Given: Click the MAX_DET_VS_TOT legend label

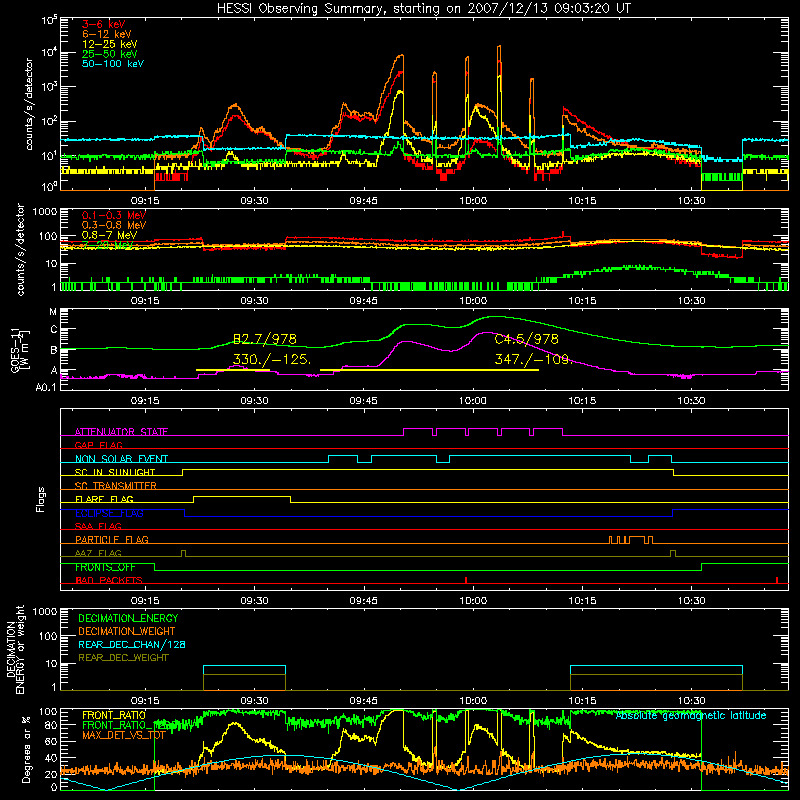Looking at the screenshot, I should [124, 735].
